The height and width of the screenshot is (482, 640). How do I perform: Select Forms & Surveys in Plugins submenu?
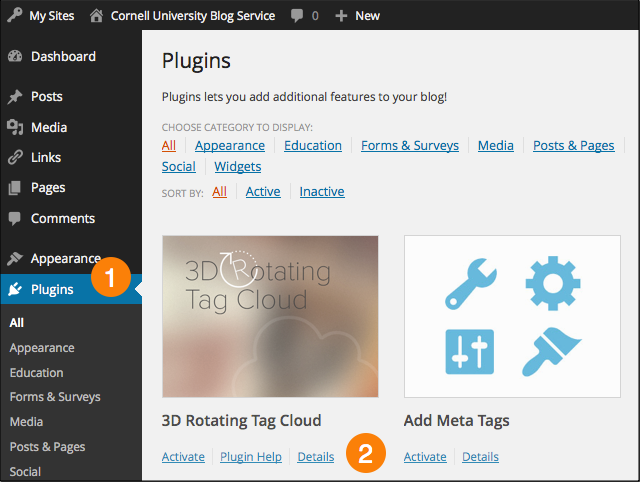pos(55,397)
